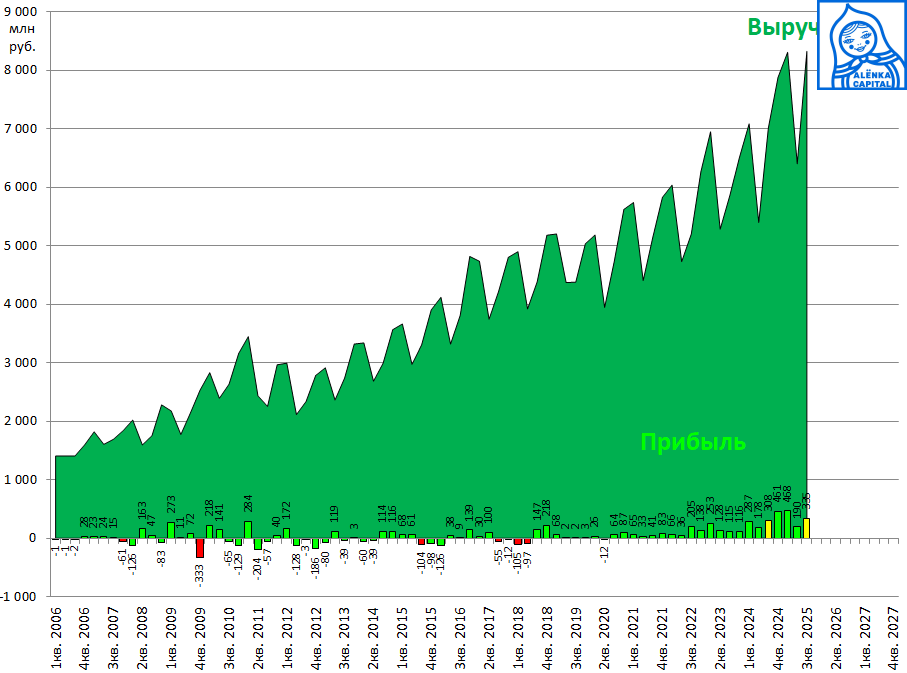Click the green Выручка series label
The image size is (907, 673).
point(782,27)
